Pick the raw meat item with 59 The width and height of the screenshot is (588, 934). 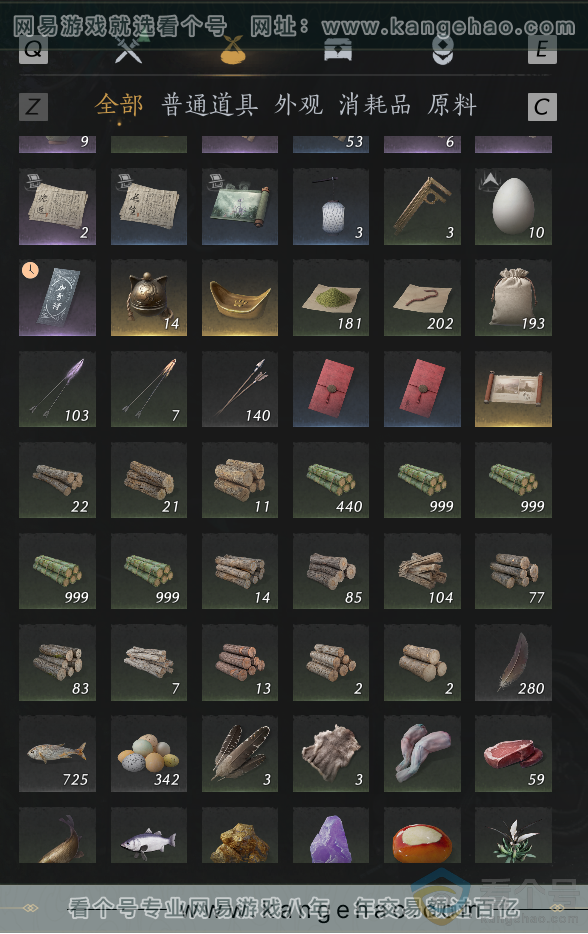point(513,754)
